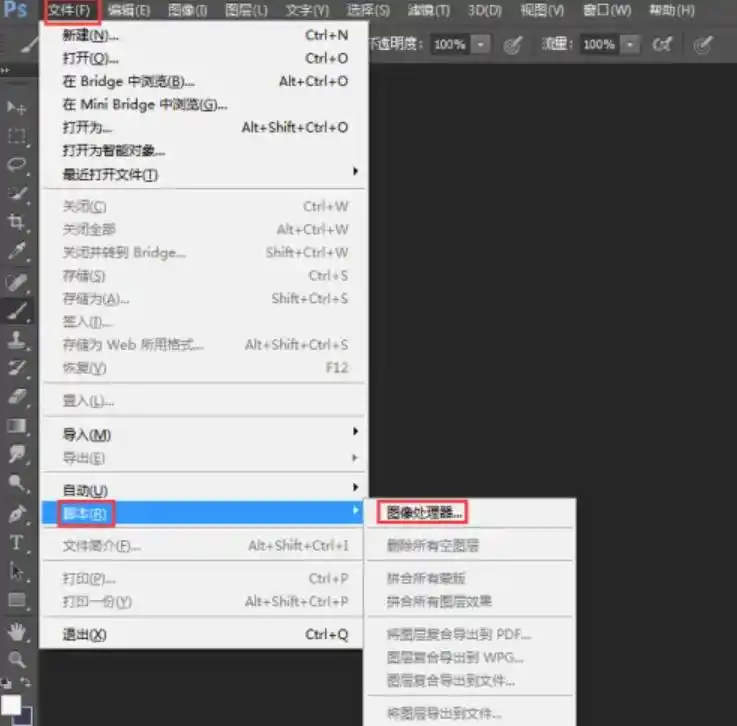This screenshot has height=726, width=737.
Task: Select the Dodge tool
Action: pyautogui.click(x=17, y=483)
